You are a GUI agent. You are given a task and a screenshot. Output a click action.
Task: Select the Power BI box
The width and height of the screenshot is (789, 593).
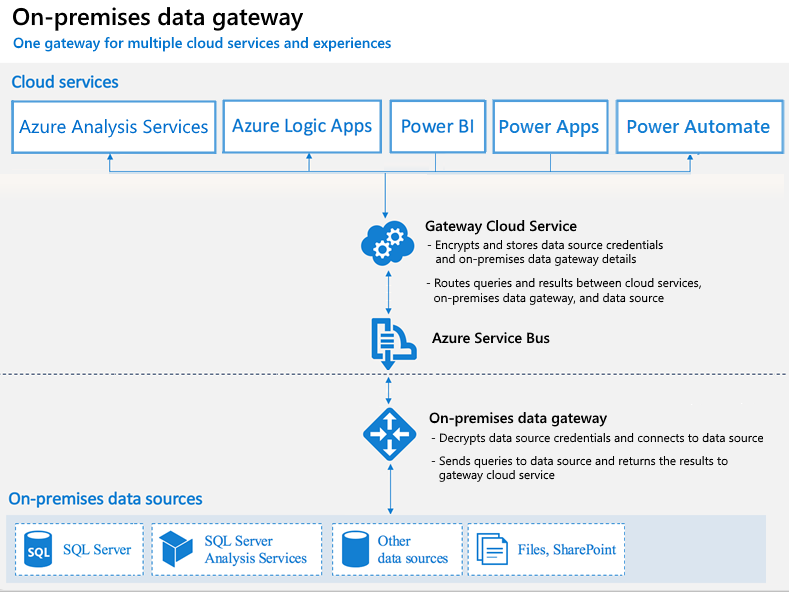pos(438,126)
